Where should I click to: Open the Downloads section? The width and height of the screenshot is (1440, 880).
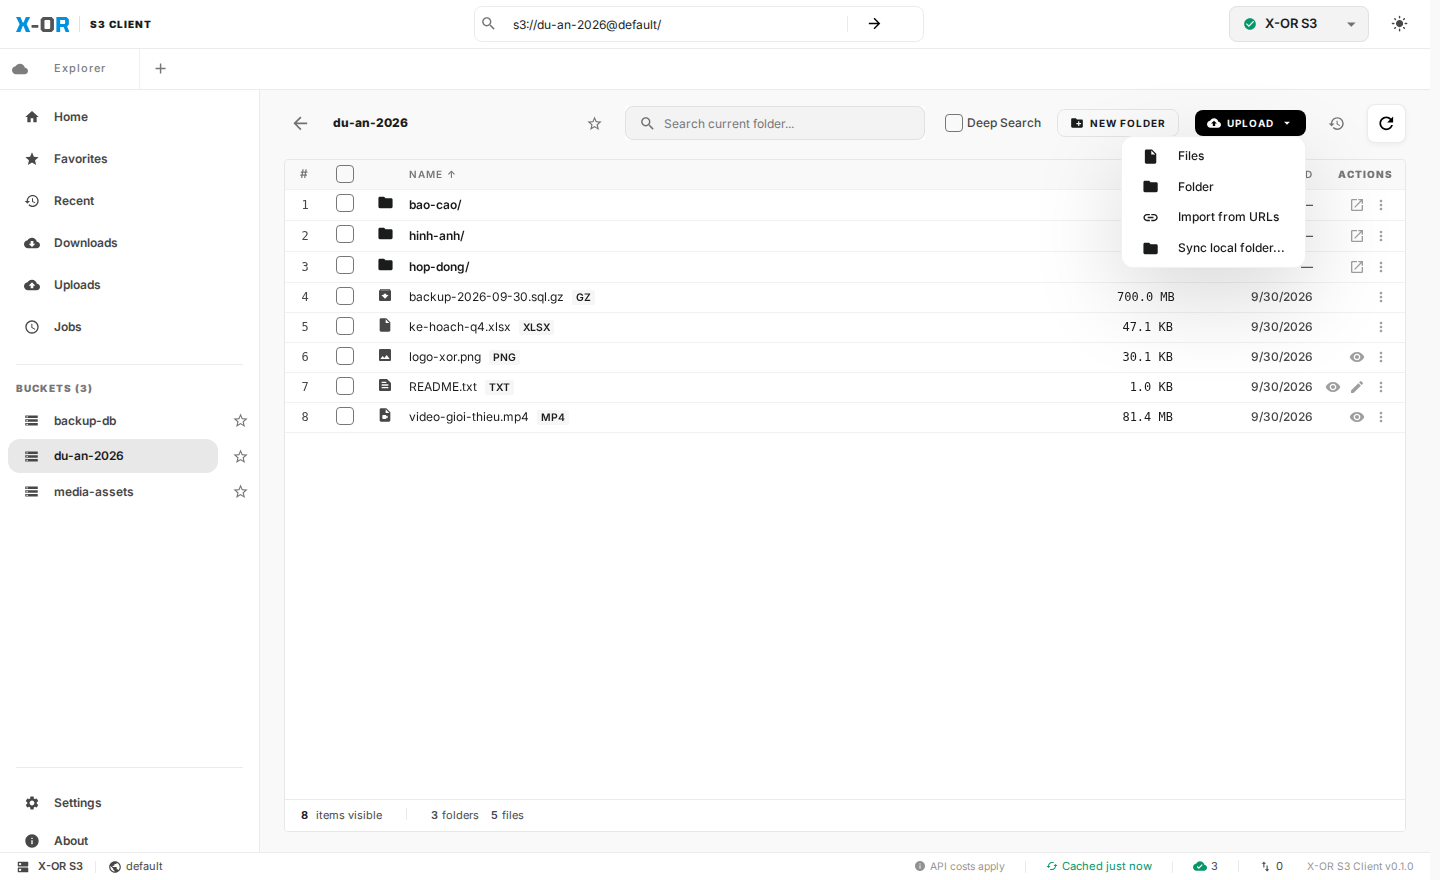(129, 243)
